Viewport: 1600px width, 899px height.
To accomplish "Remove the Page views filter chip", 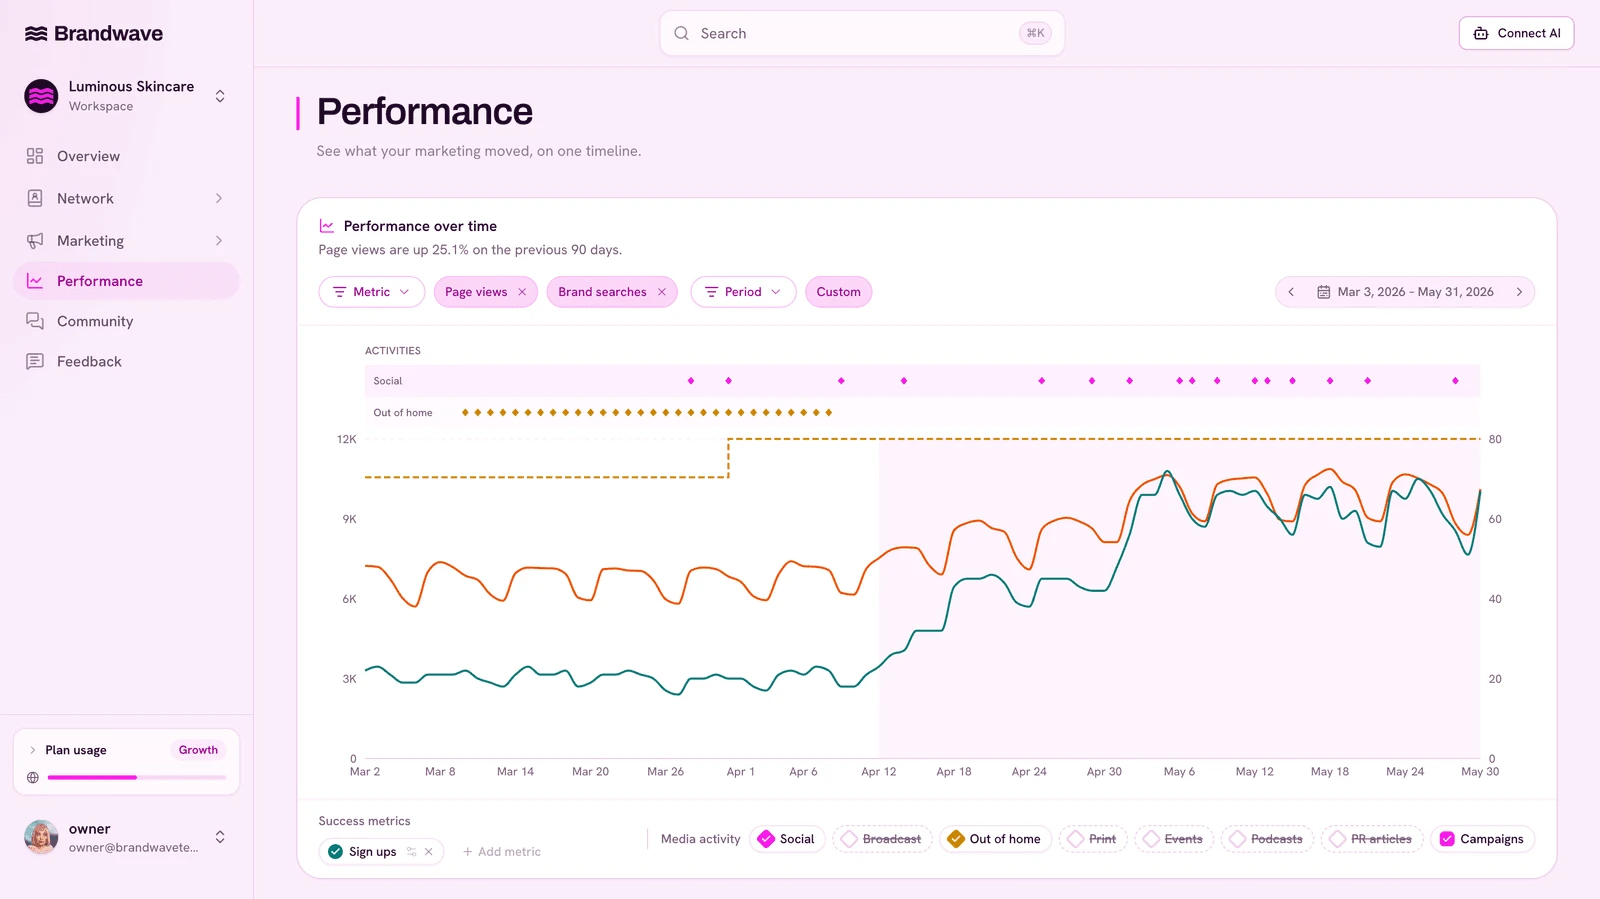I will [522, 292].
